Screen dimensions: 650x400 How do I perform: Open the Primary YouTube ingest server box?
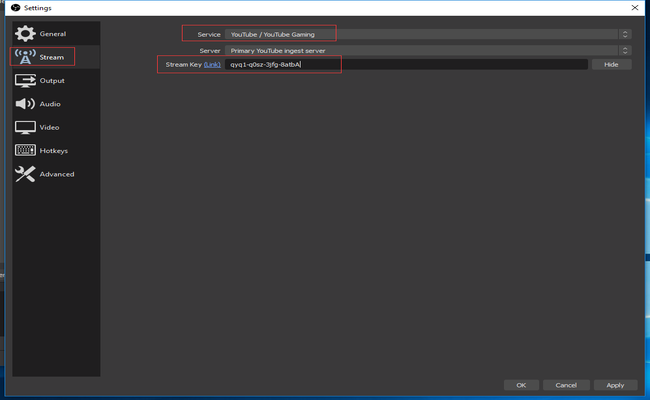click(420, 50)
